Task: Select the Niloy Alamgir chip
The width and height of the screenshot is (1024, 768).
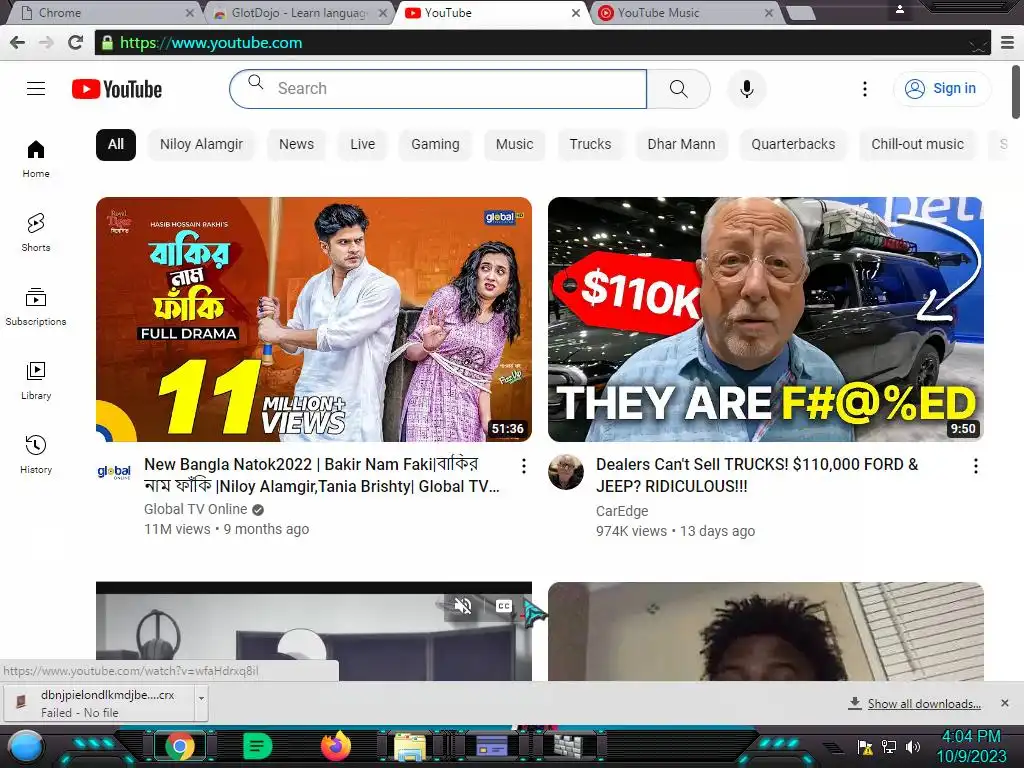Action: click(201, 144)
